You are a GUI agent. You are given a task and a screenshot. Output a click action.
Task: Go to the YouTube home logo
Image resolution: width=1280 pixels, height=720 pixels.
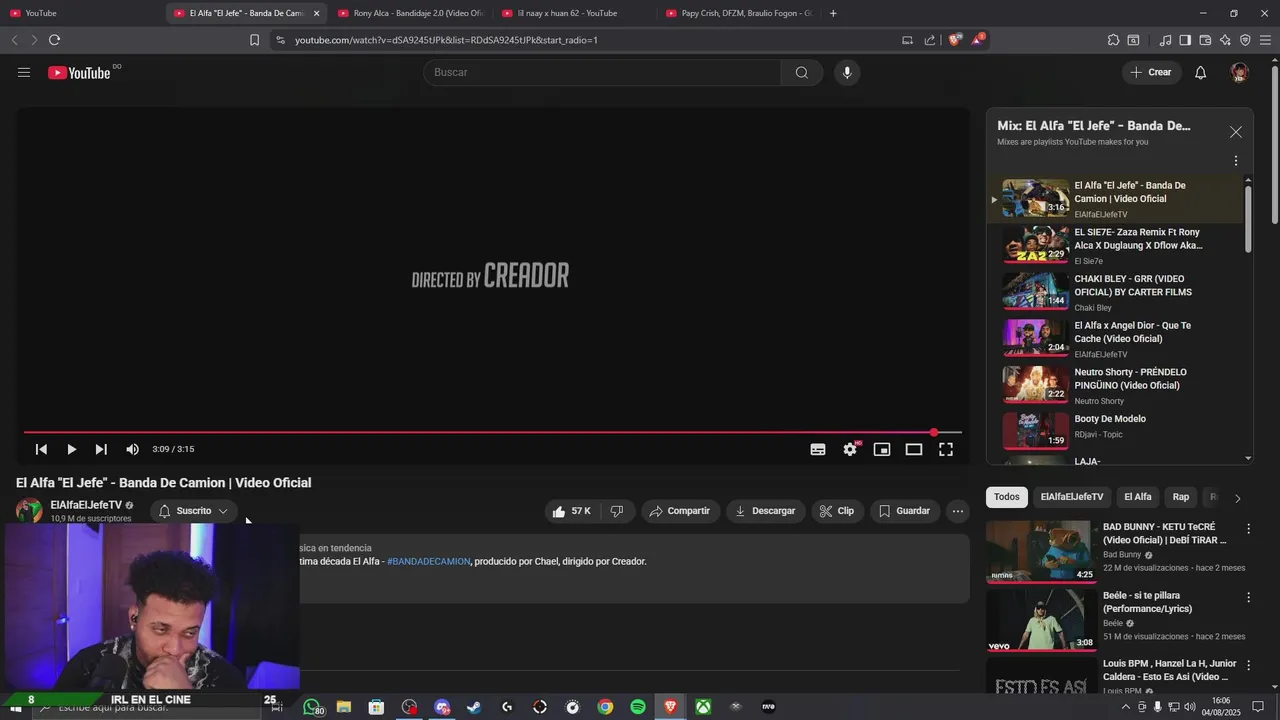(79, 72)
